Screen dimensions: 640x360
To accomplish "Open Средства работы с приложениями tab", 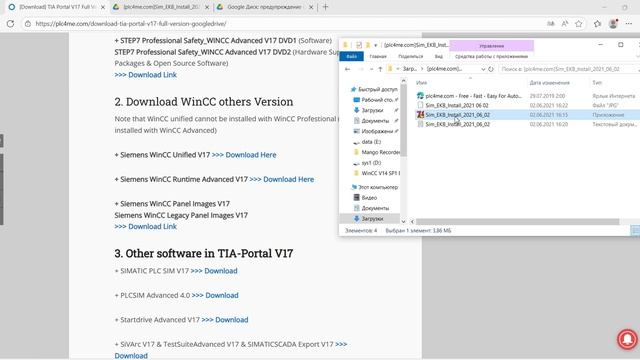I will pos(491,56).
